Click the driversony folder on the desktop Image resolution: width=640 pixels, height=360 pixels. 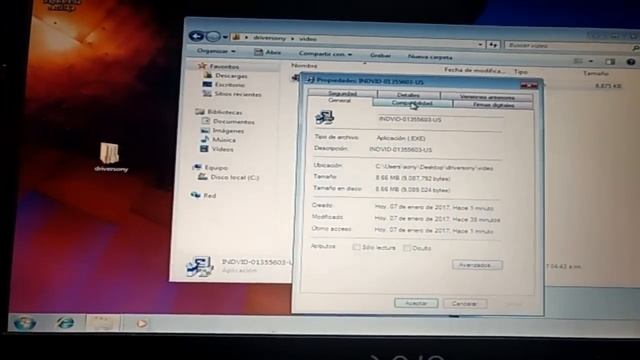pos(110,157)
